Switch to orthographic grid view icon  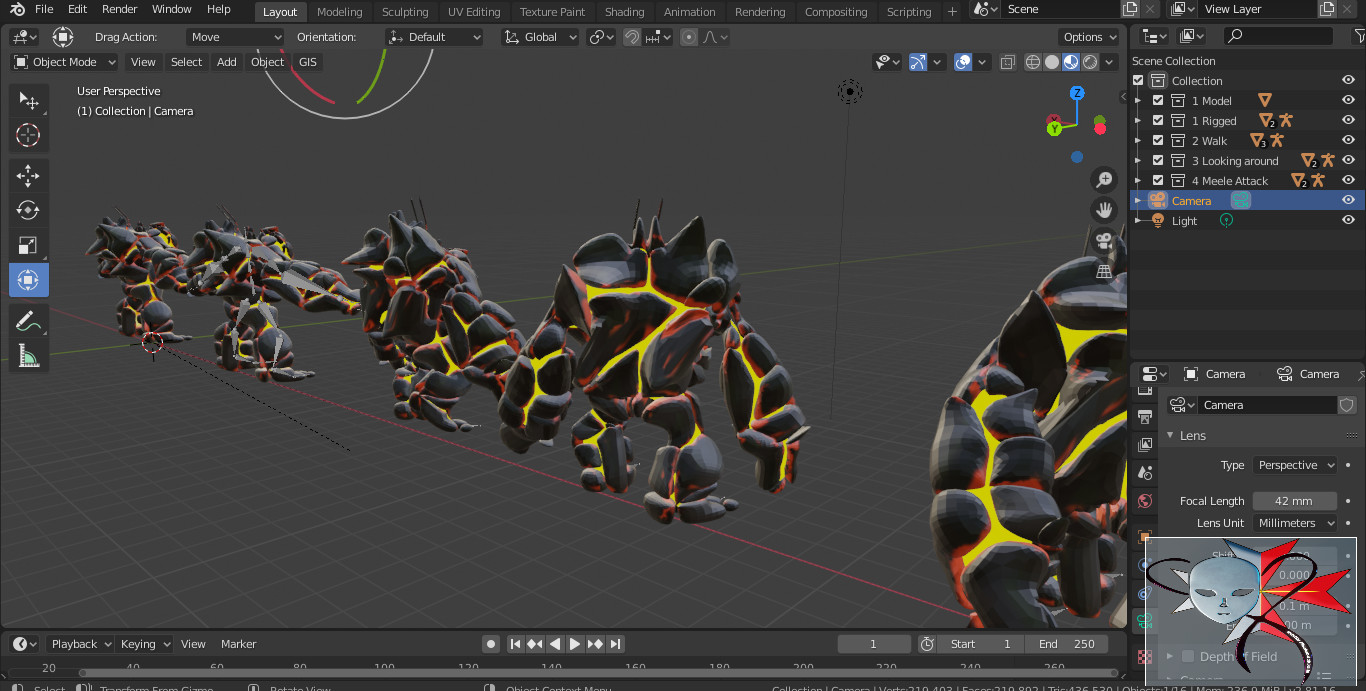(1104, 271)
